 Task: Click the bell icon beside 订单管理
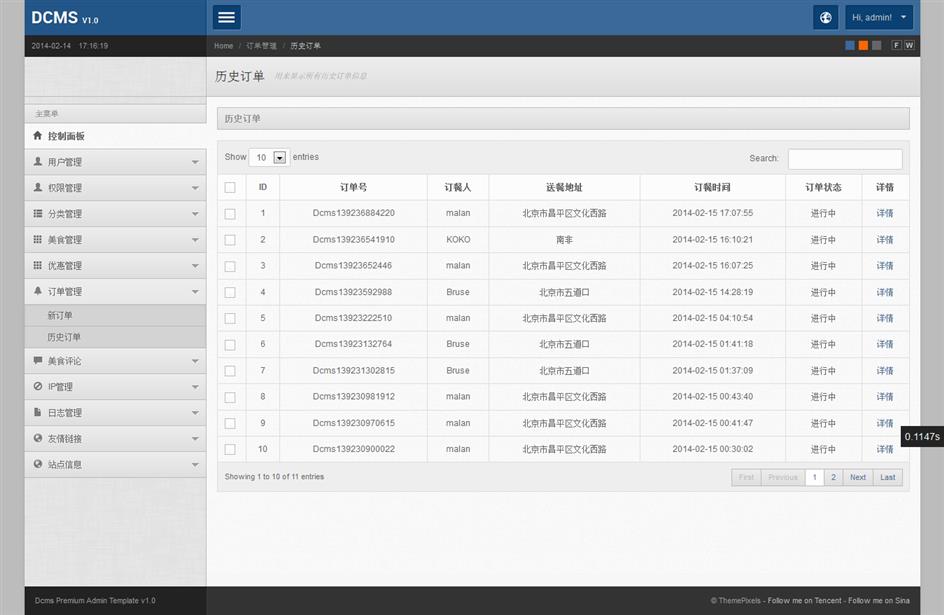point(38,291)
